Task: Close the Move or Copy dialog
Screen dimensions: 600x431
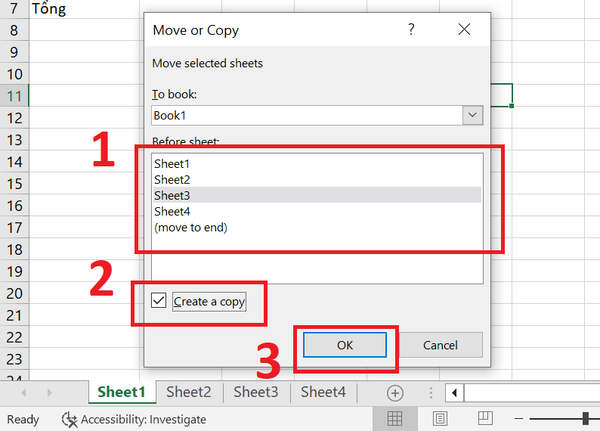Action: point(464,29)
